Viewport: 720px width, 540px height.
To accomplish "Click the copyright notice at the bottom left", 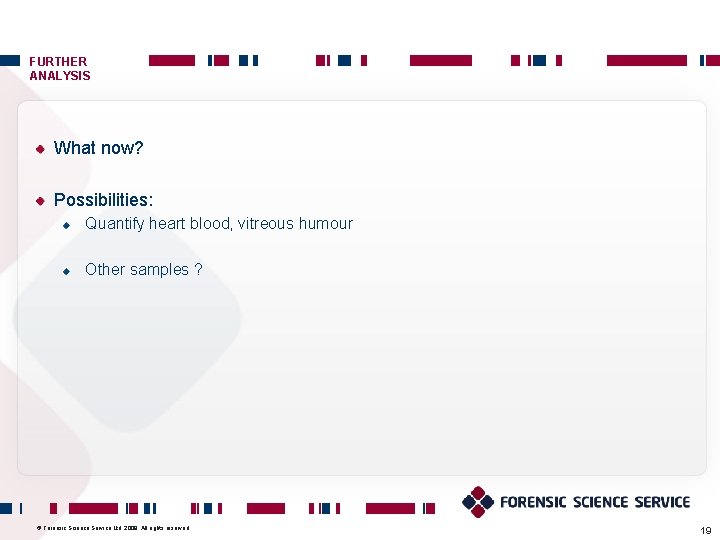I will pyautogui.click(x=112, y=528).
